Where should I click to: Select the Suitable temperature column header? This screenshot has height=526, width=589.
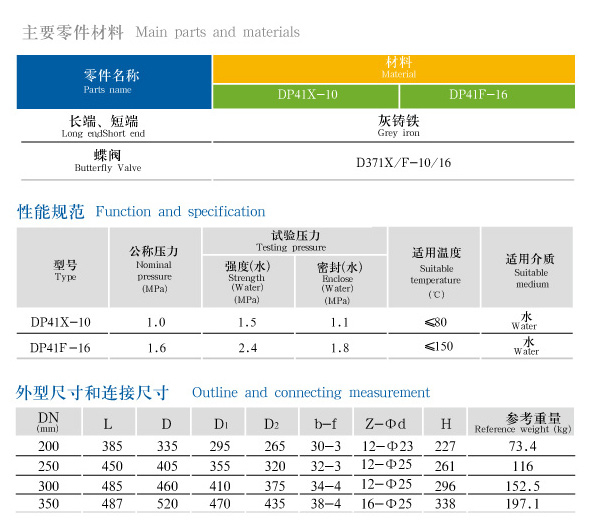pos(434,268)
